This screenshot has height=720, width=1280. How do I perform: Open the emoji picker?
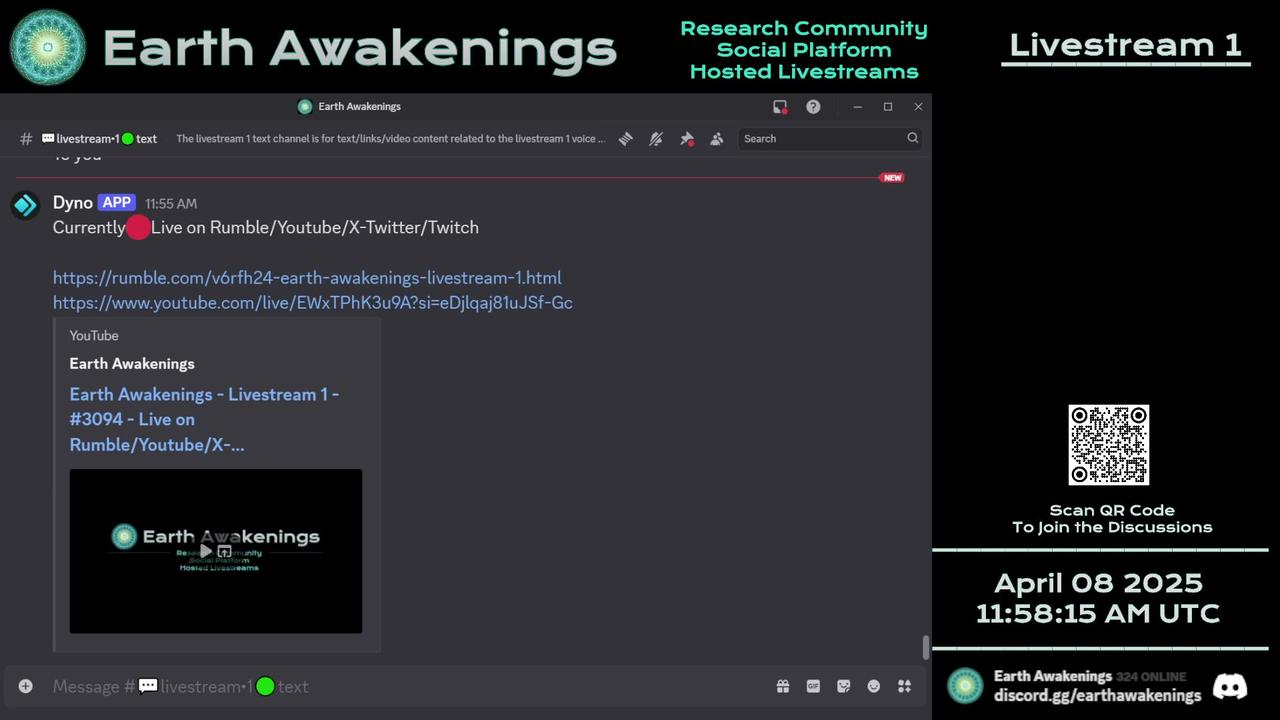(x=874, y=686)
